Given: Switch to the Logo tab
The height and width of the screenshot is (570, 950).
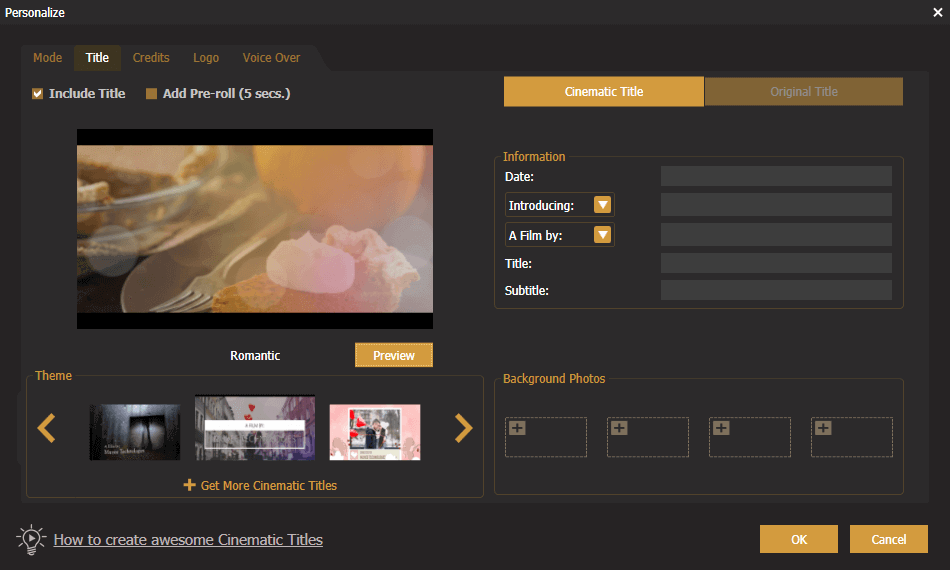Looking at the screenshot, I should coord(206,58).
